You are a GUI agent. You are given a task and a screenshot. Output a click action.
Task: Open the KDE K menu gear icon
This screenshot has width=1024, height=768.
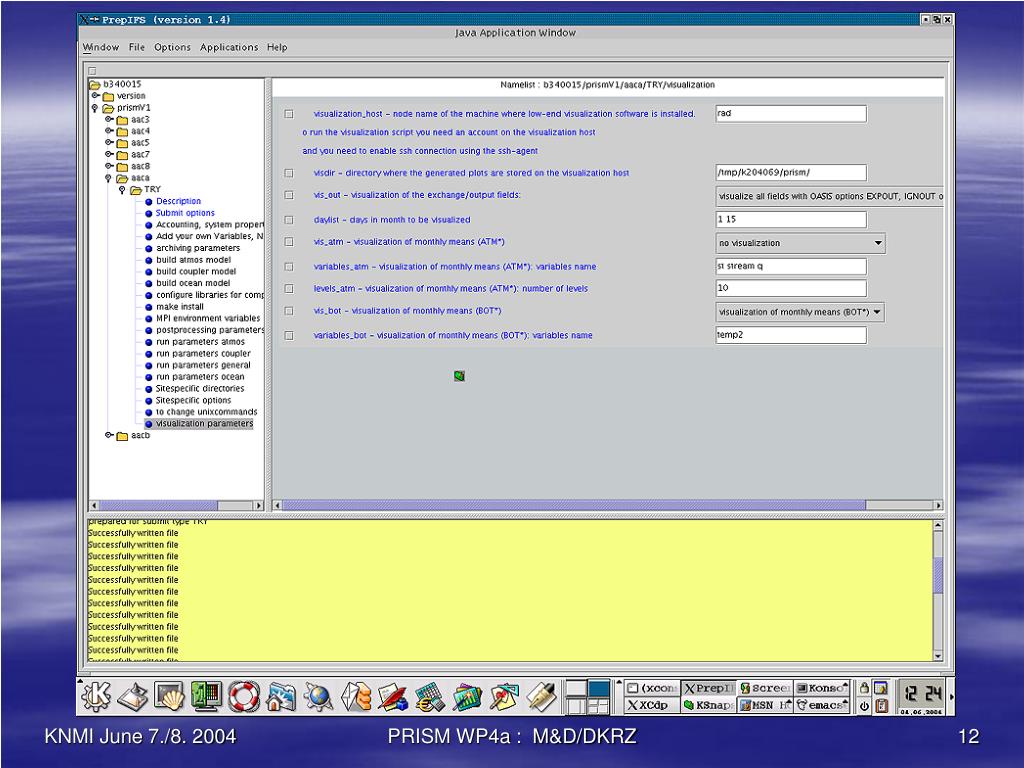[97, 697]
